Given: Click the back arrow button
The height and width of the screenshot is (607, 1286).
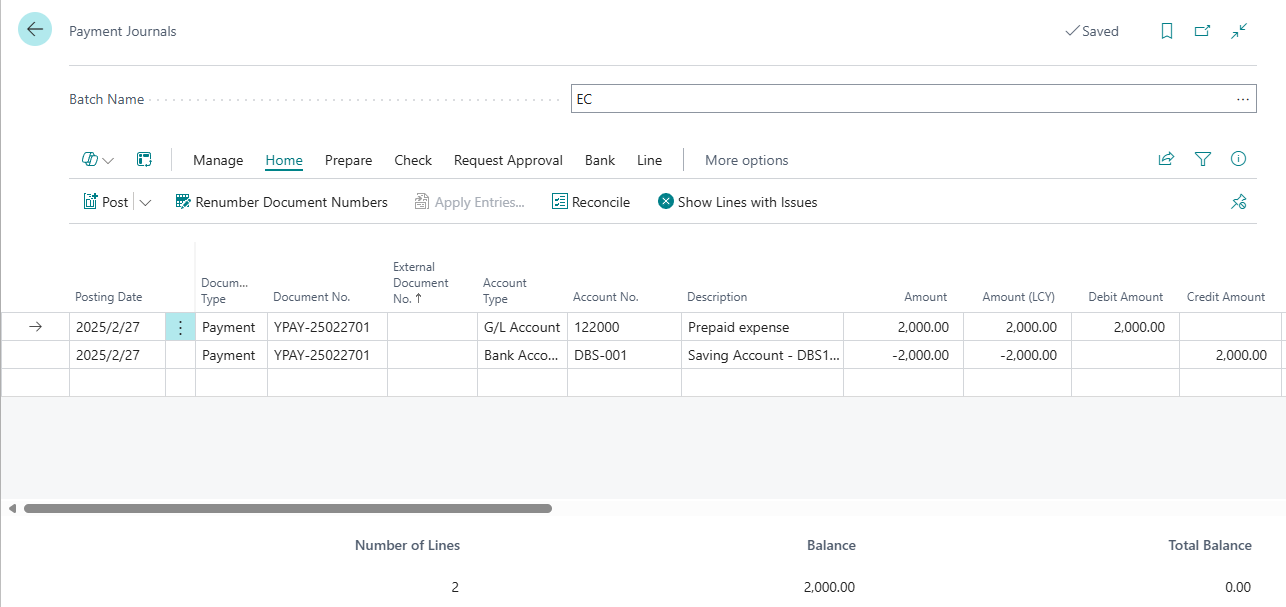Looking at the screenshot, I should 35,30.
